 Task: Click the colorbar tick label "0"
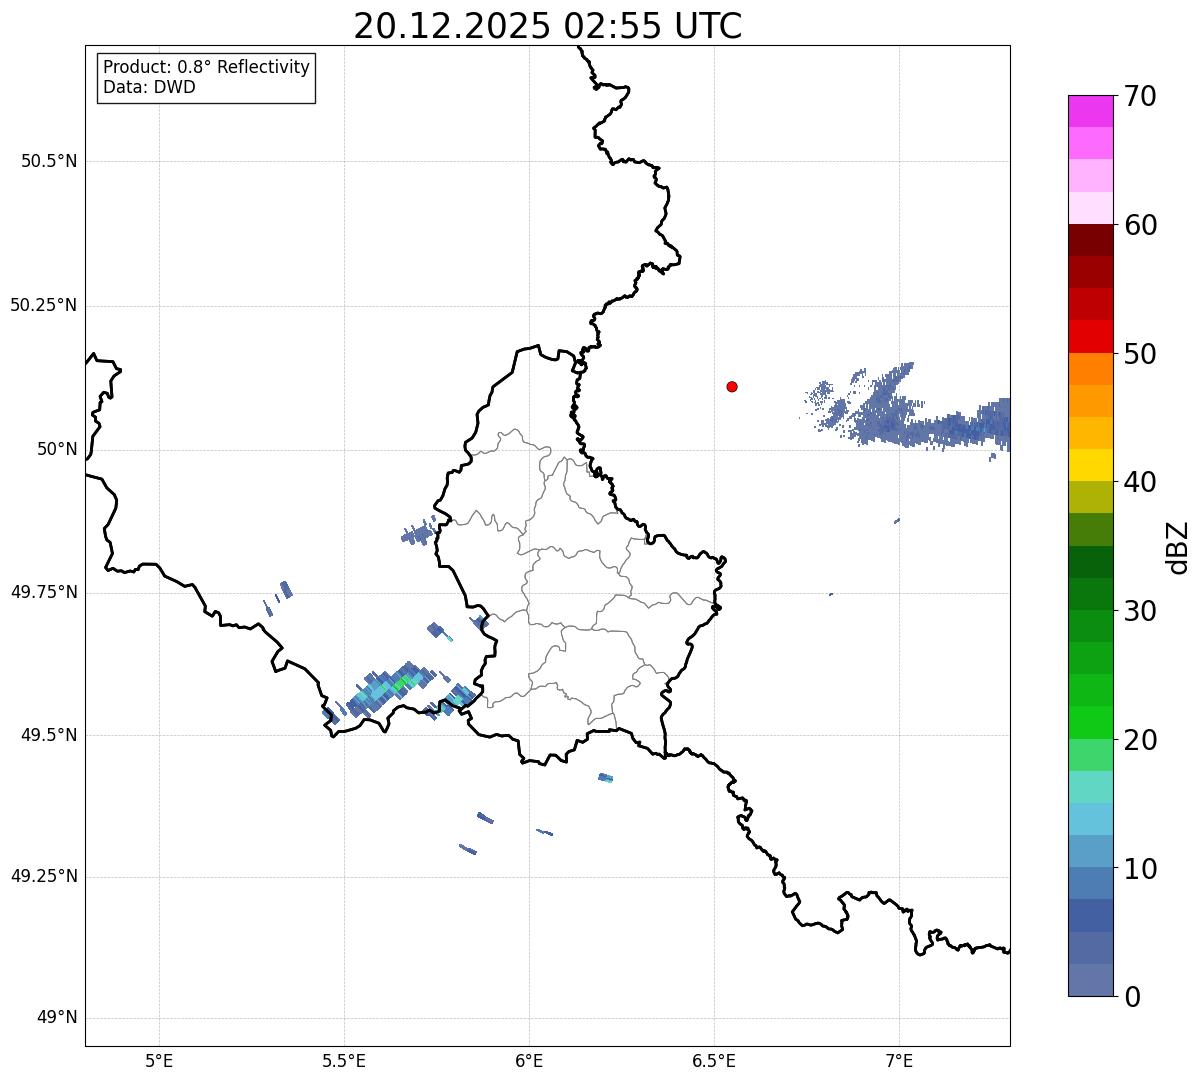1131,997
